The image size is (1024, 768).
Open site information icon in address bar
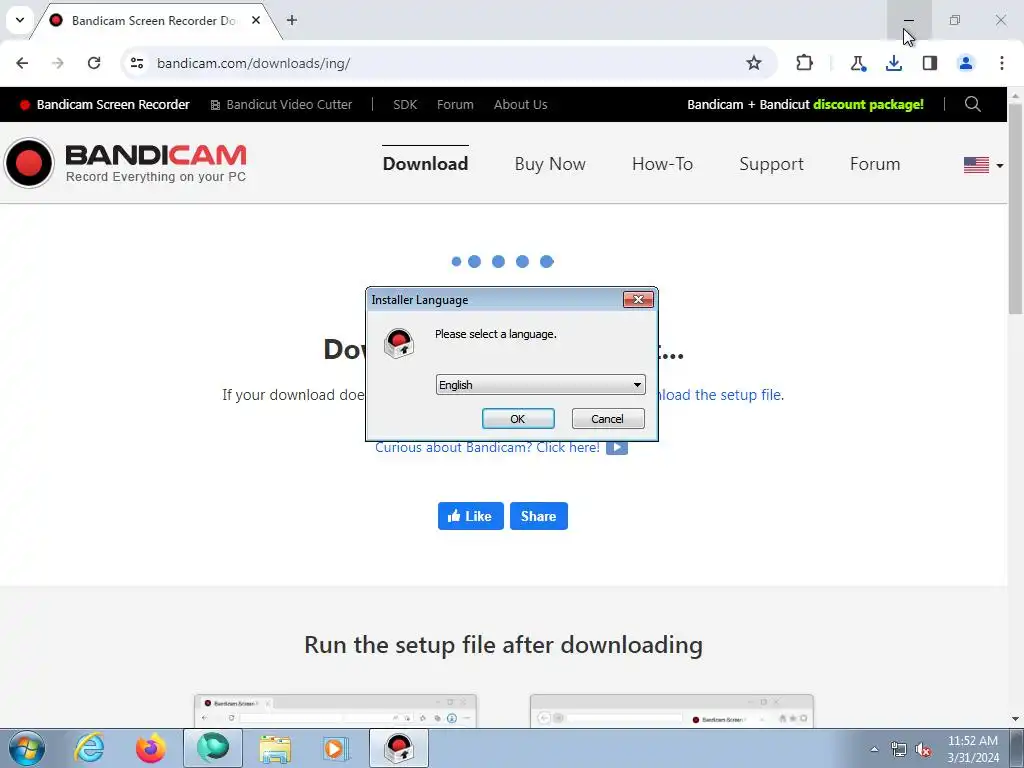pos(136,63)
